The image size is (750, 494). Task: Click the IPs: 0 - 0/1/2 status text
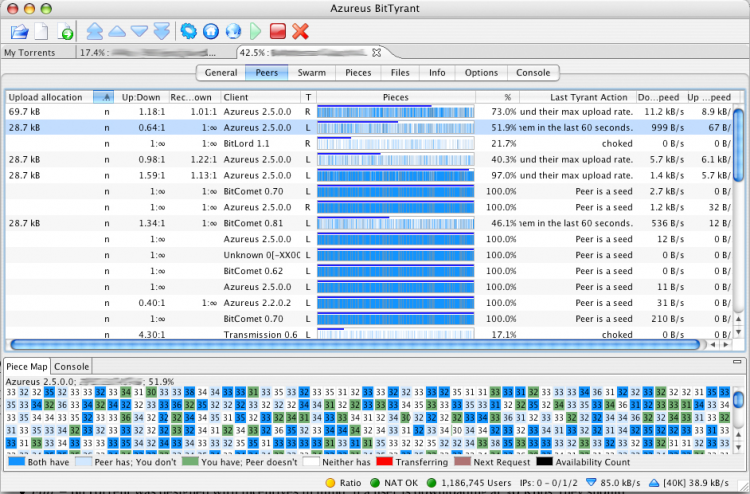click(548, 483)
